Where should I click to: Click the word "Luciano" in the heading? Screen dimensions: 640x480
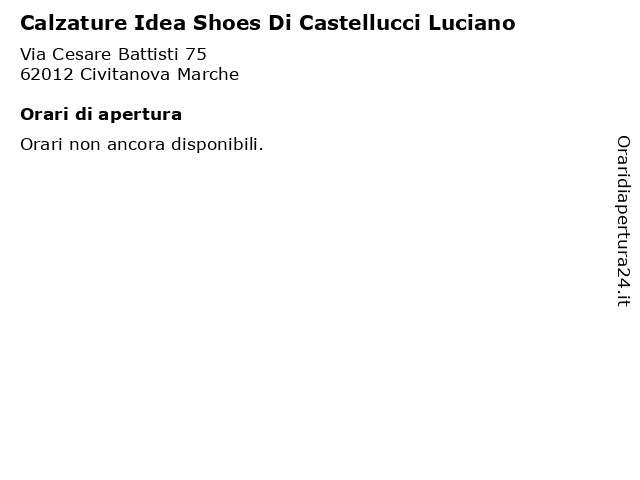click(472, 23)
